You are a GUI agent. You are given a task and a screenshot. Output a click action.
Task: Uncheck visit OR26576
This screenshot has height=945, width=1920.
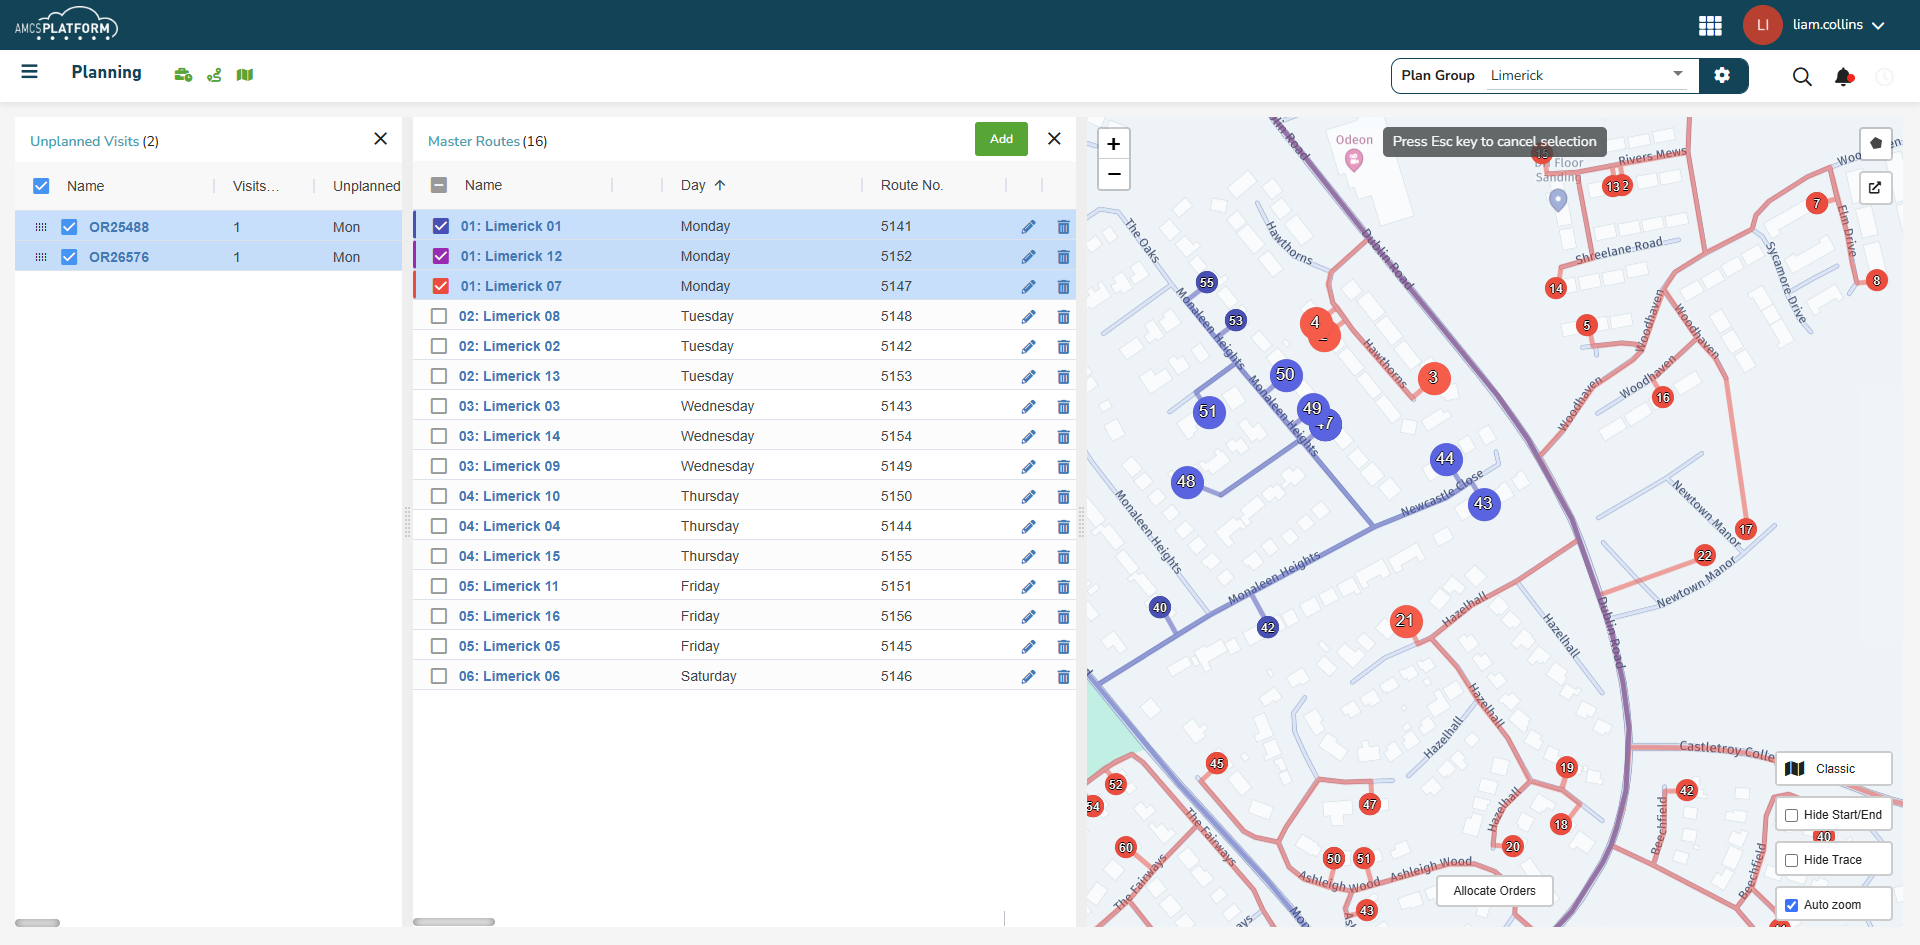(69, 257)
